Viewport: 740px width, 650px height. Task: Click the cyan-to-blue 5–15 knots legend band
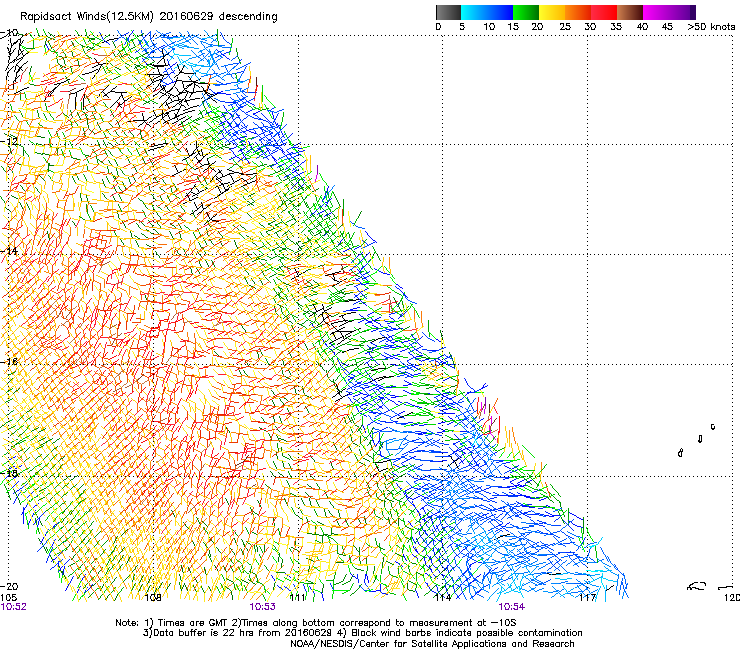click(x=487, y=12)
